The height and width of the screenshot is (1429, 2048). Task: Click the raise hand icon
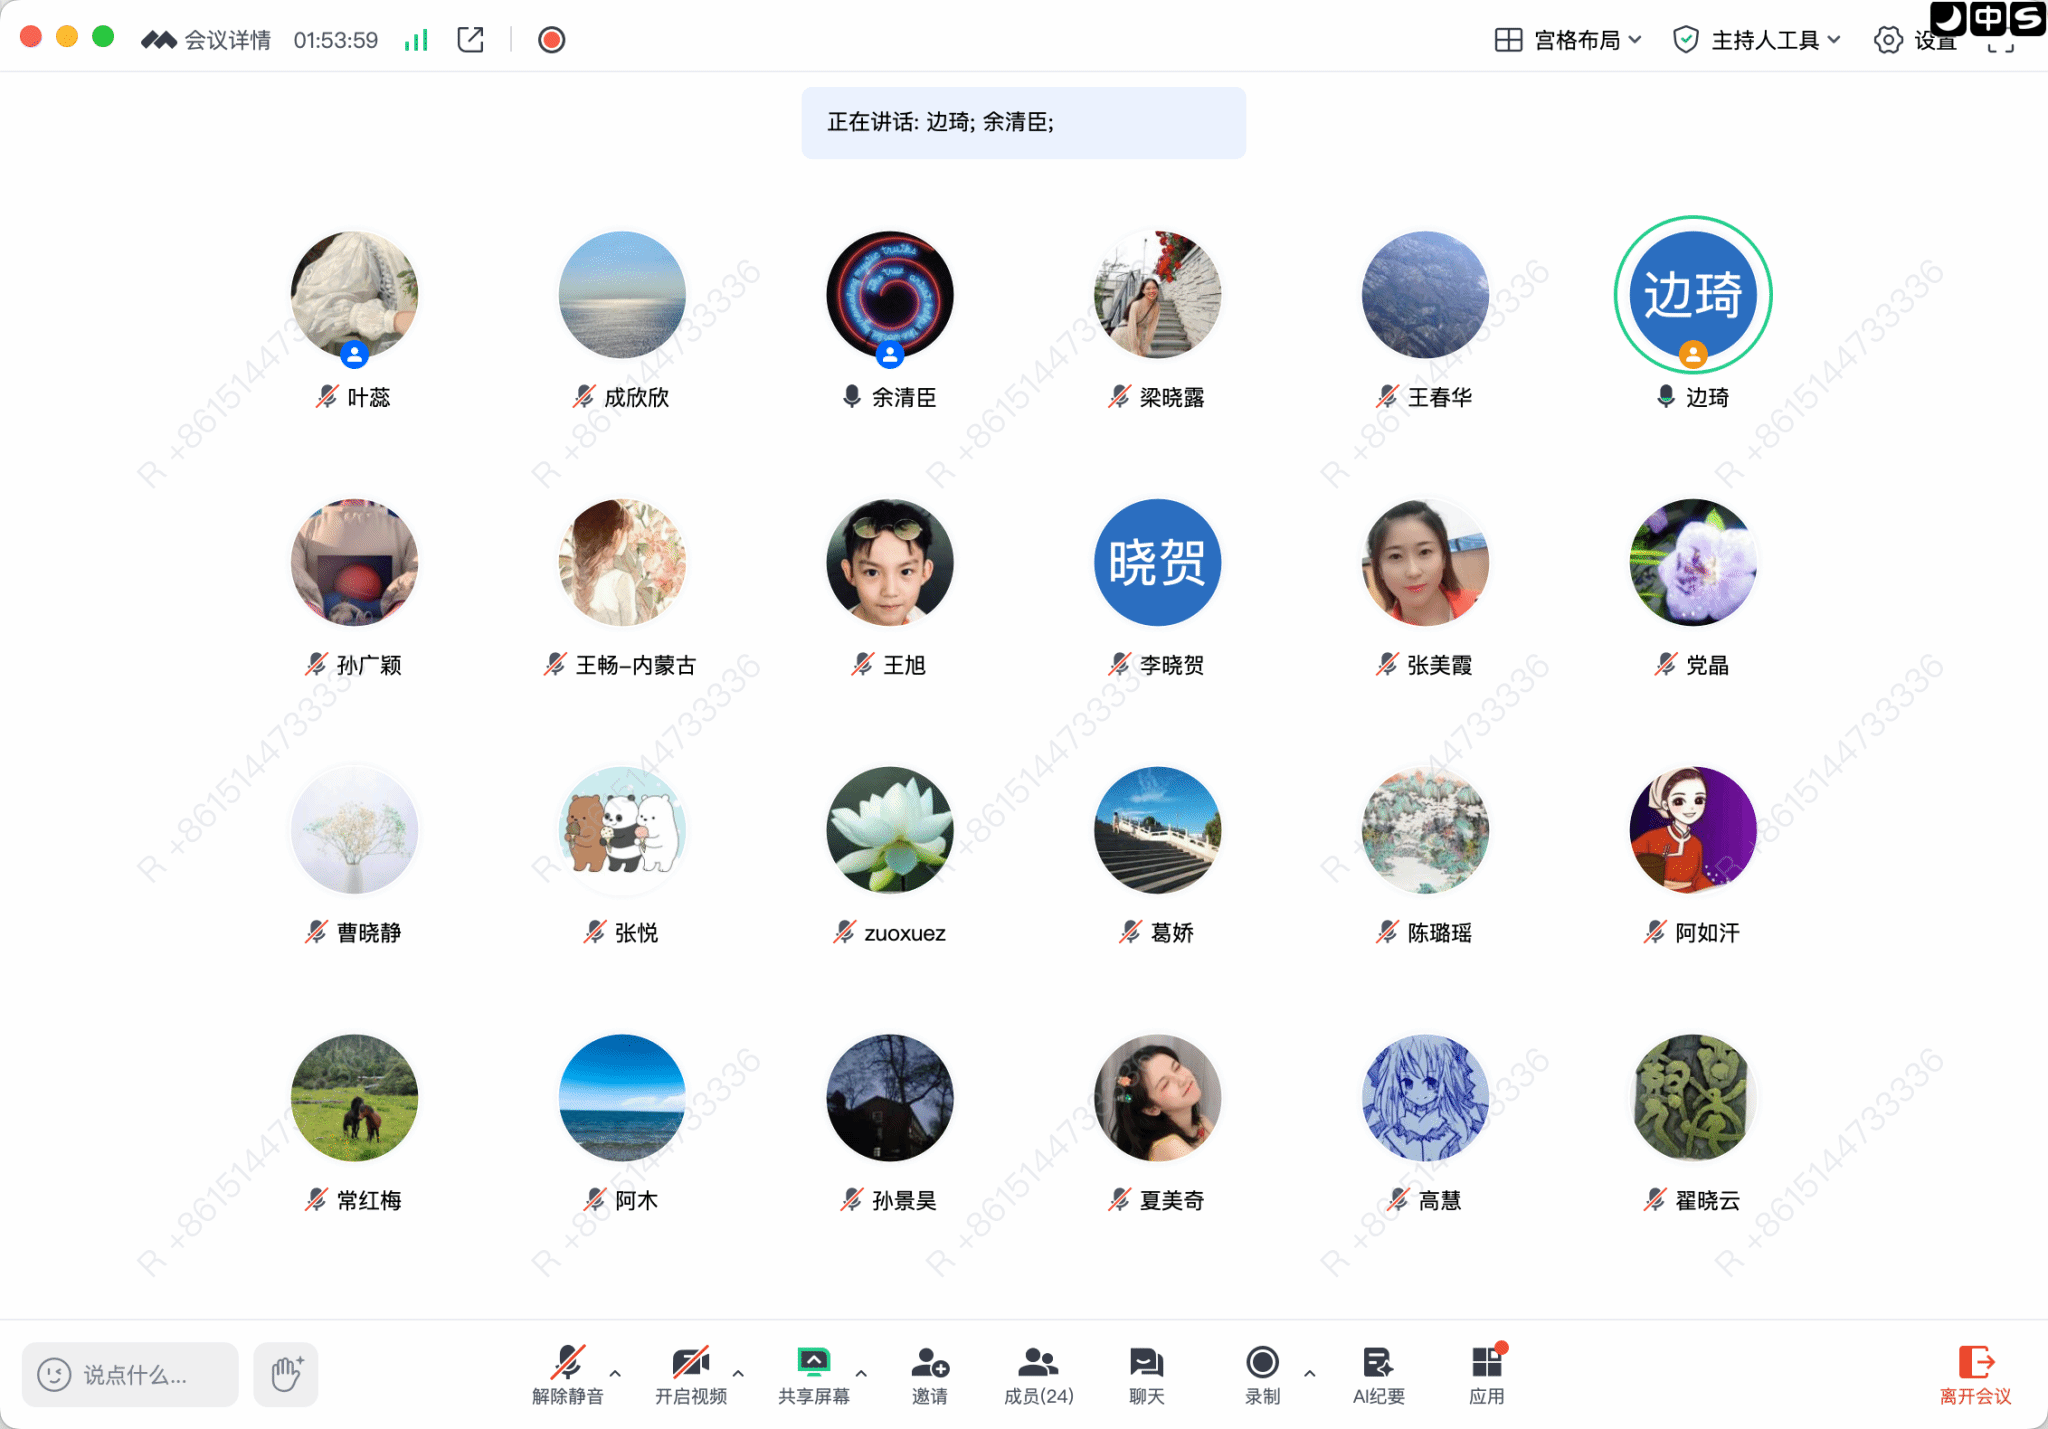tap(286, 1374)
